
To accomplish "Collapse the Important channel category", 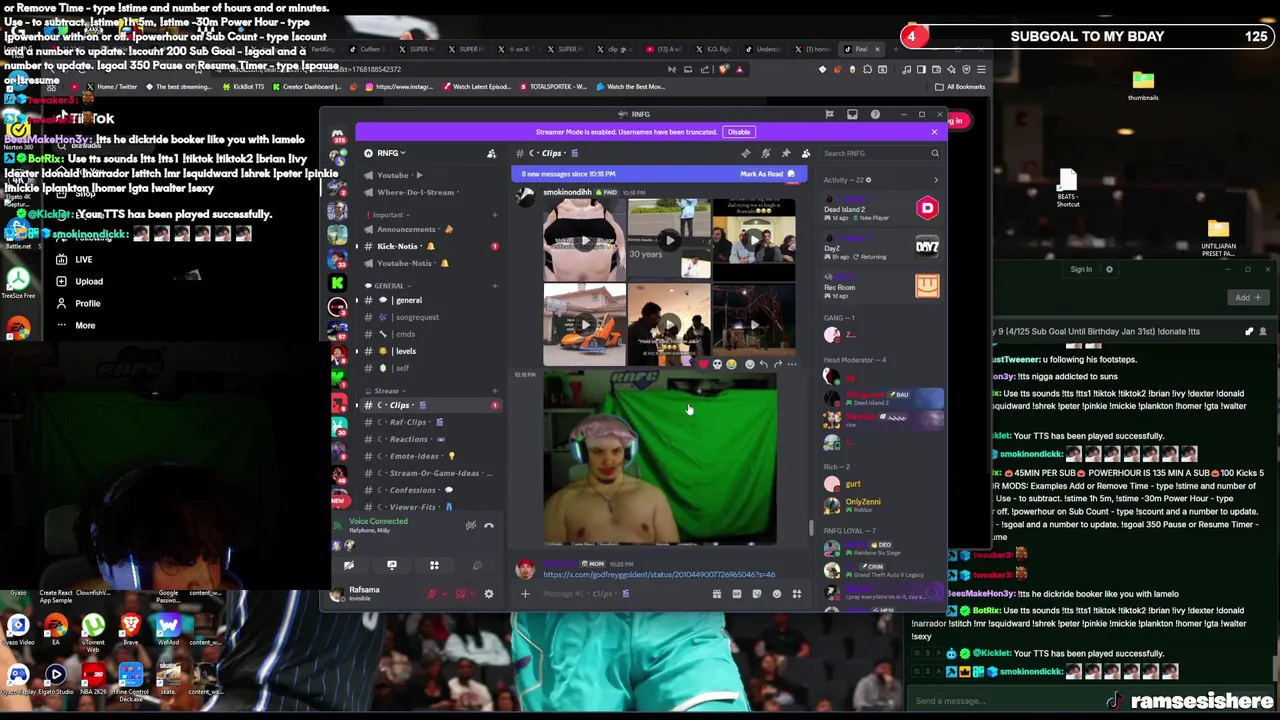I will (388, 215).
